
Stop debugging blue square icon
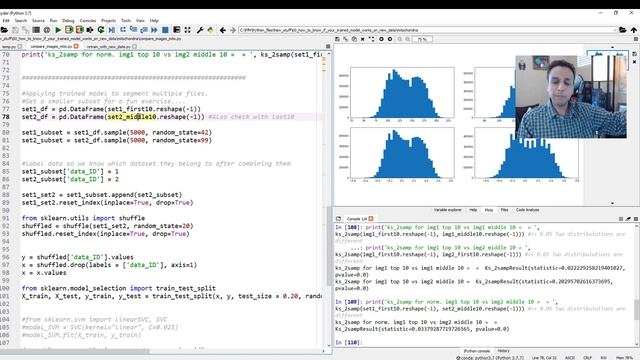point(165,30)
